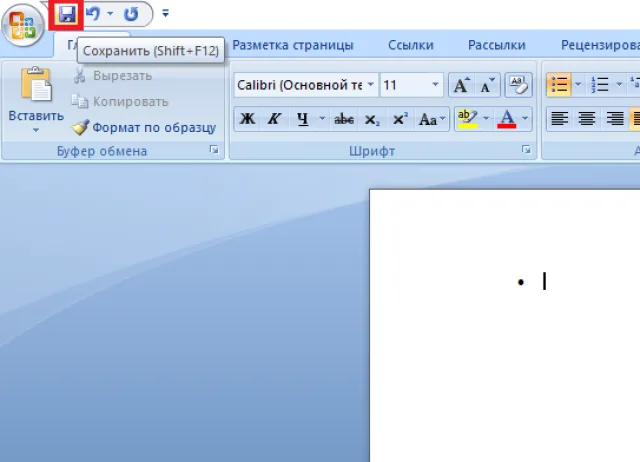Open numbering library dropdown arrow
640x462 pixels.
[619, 84]
